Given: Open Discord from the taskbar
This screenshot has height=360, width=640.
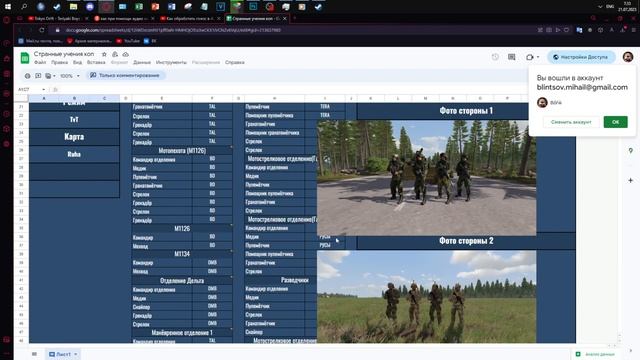Looking at the screenshot, I should [x=90, y=7].
